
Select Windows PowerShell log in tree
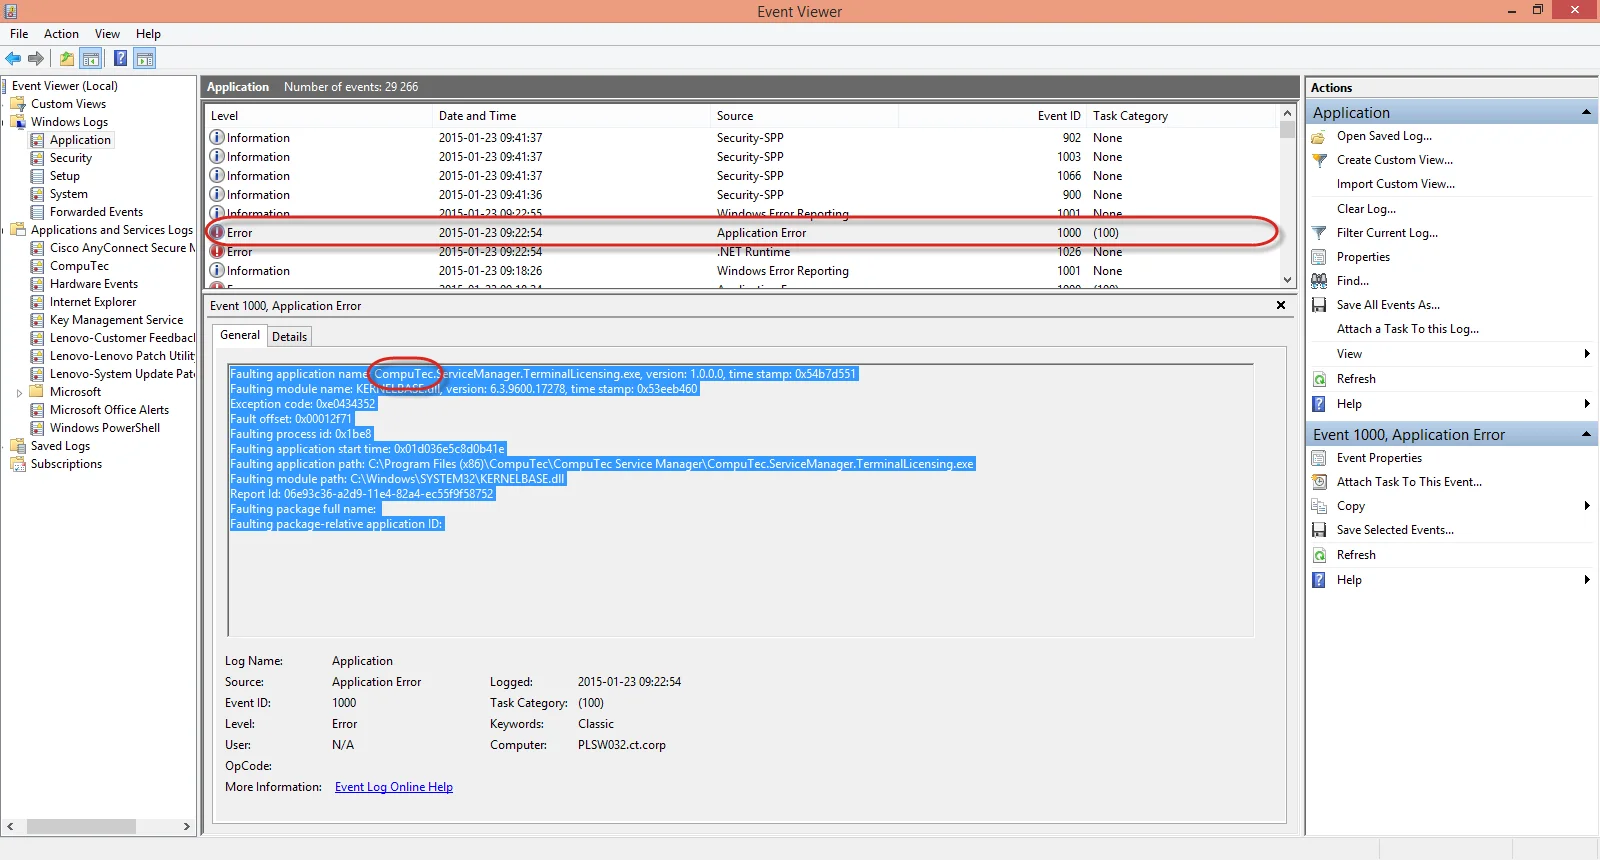tap(105, 428)
